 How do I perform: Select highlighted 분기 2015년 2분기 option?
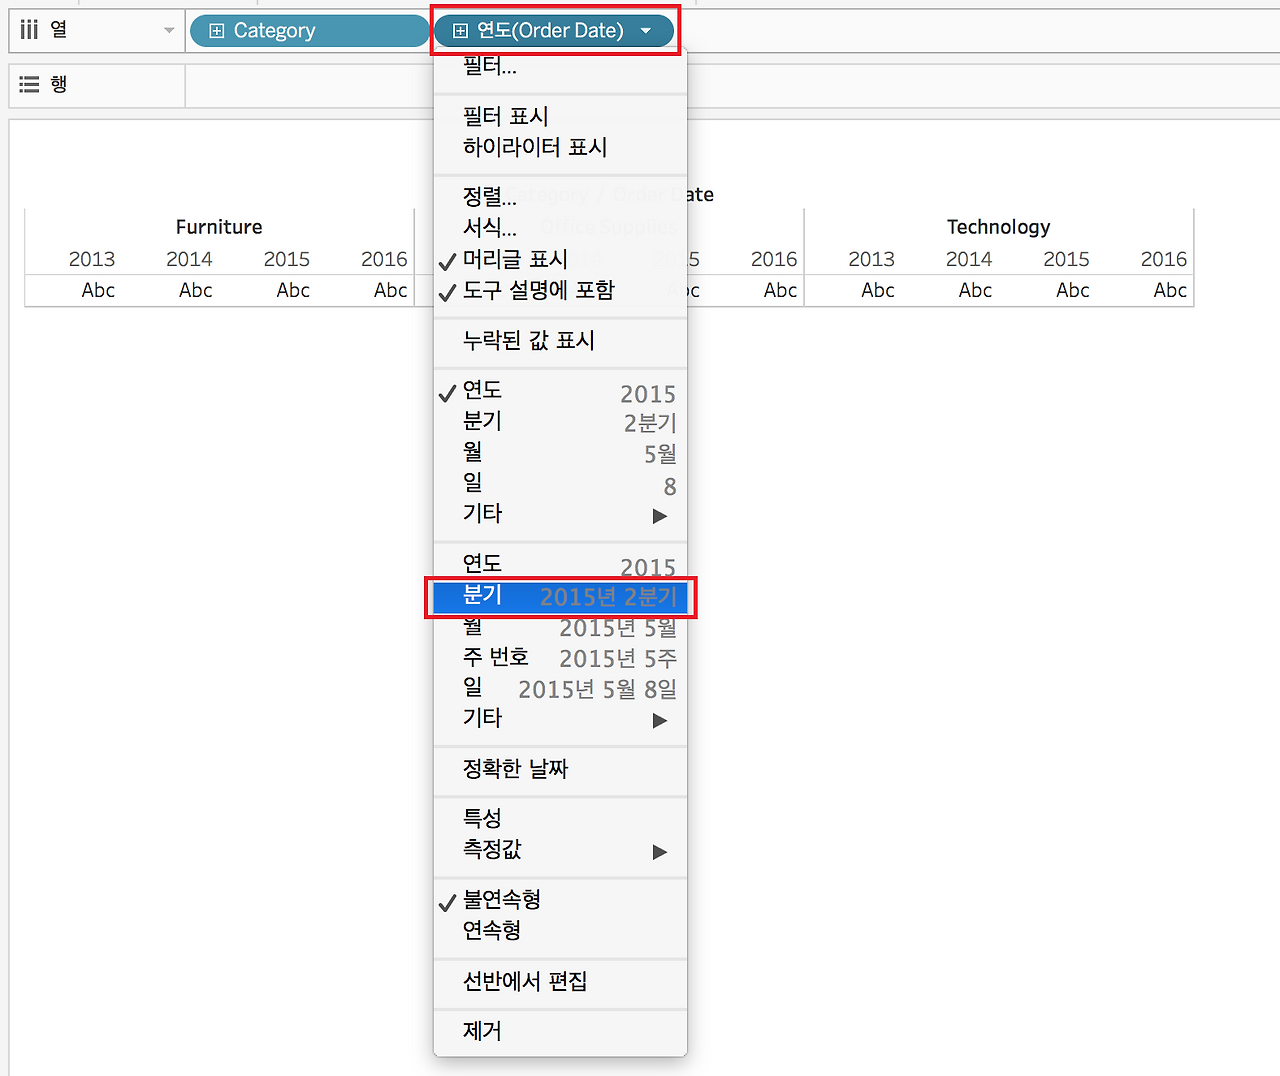(x=560, y=597)
